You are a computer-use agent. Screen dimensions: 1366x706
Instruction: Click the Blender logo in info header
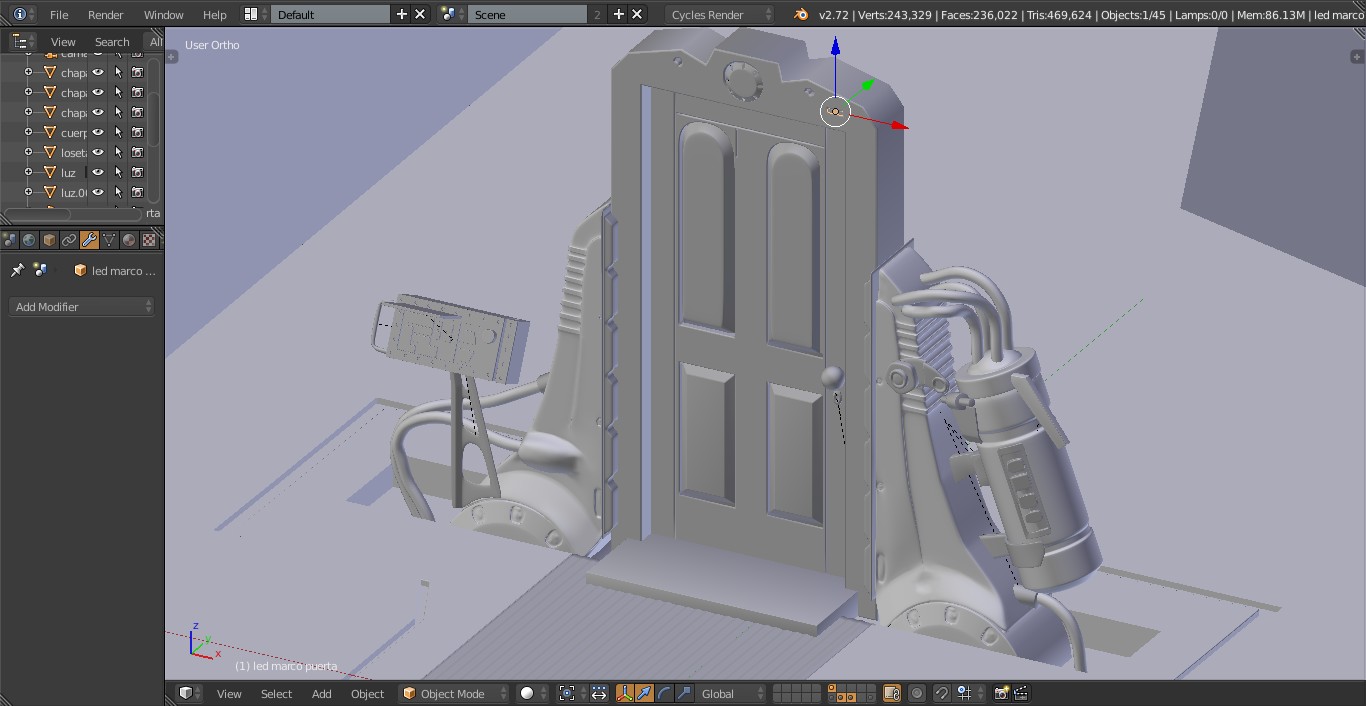coord(800,14)
